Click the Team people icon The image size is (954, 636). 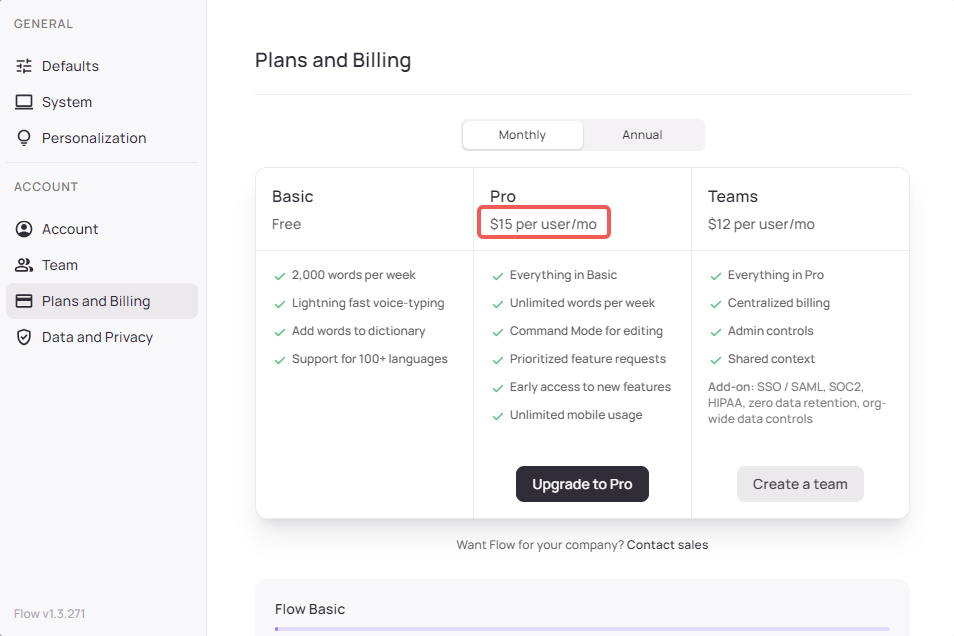(24, 265)
